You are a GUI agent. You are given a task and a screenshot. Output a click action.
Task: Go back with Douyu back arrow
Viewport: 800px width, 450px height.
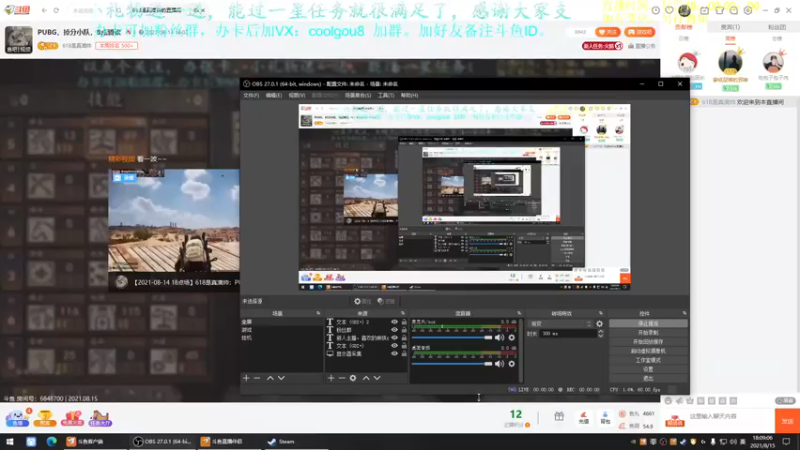(44, 10)
